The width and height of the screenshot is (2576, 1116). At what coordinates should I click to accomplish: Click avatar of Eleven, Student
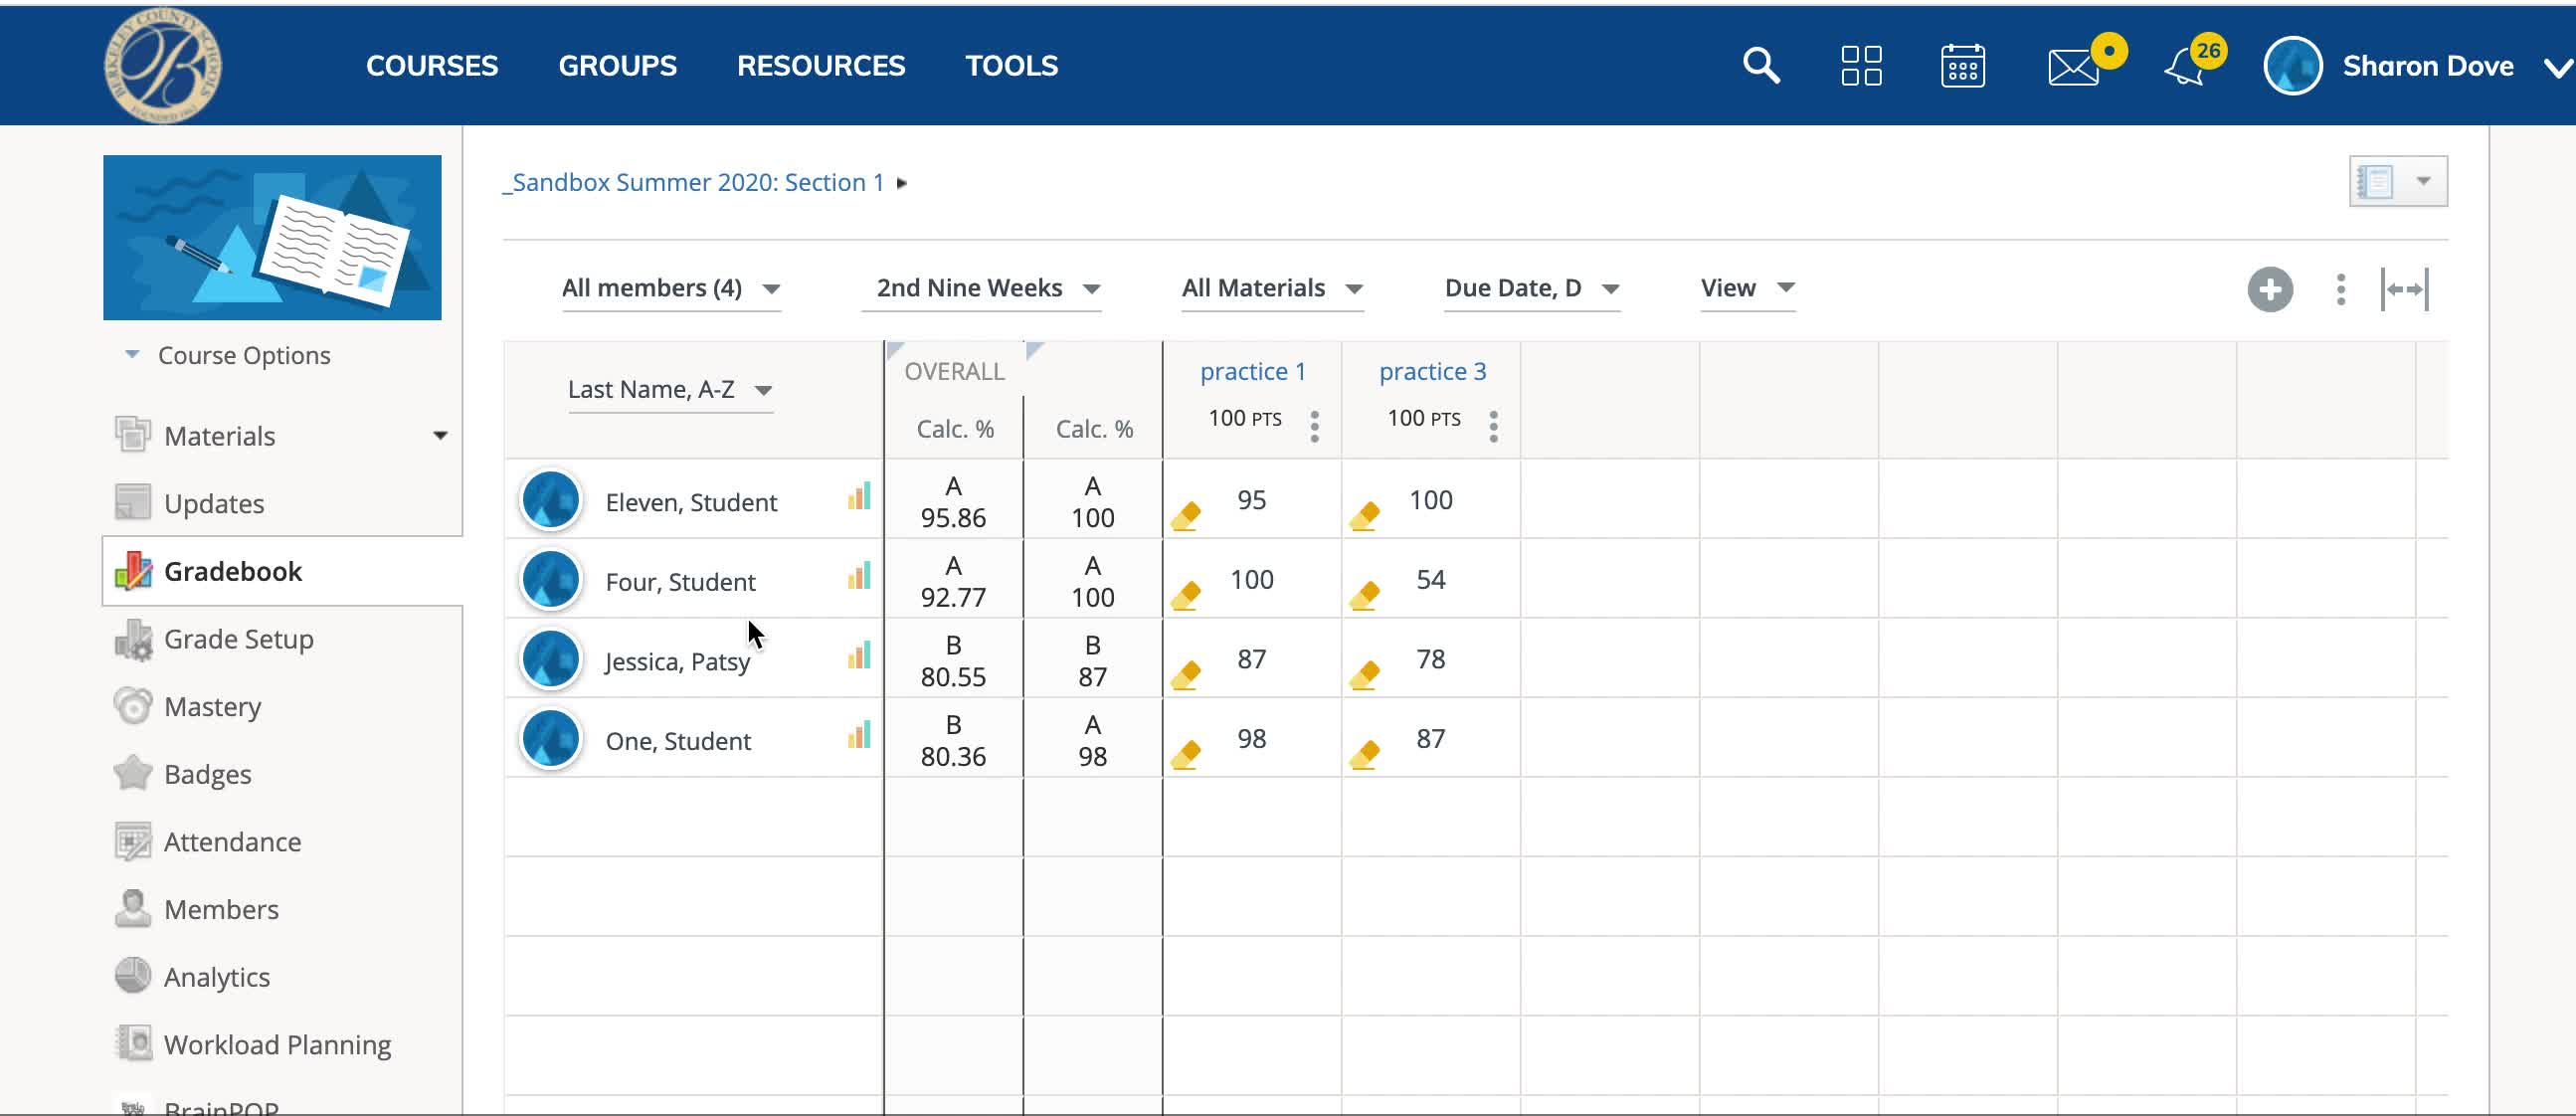coord(550,500)
